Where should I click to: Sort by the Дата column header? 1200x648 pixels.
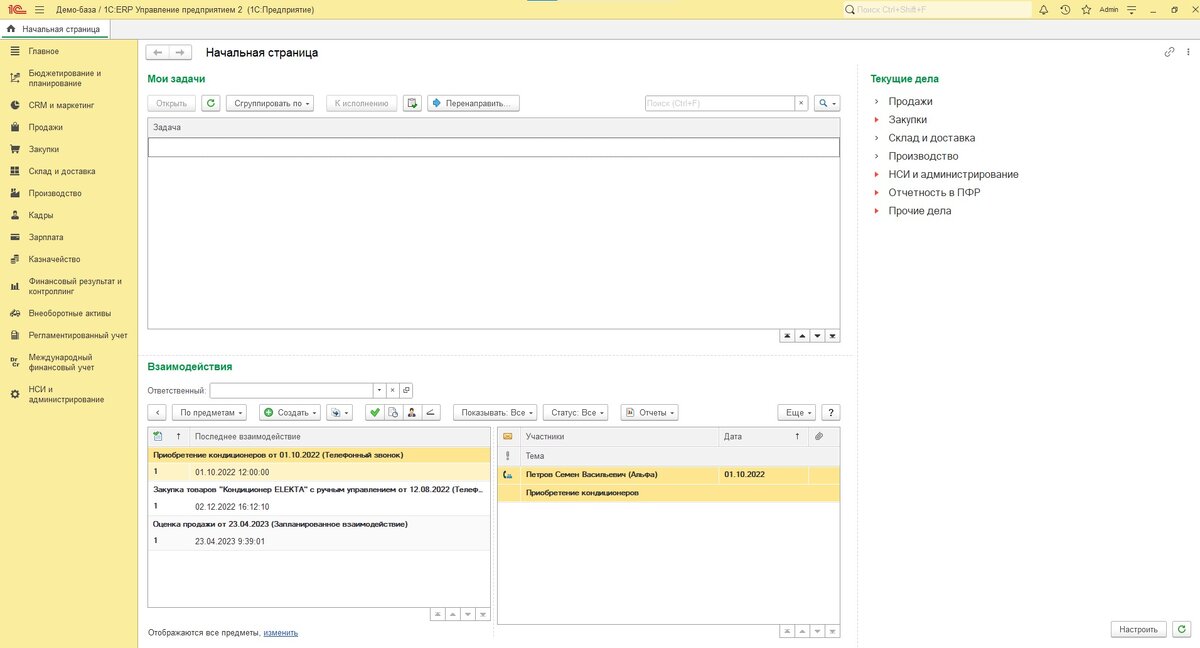click(762, 437)
